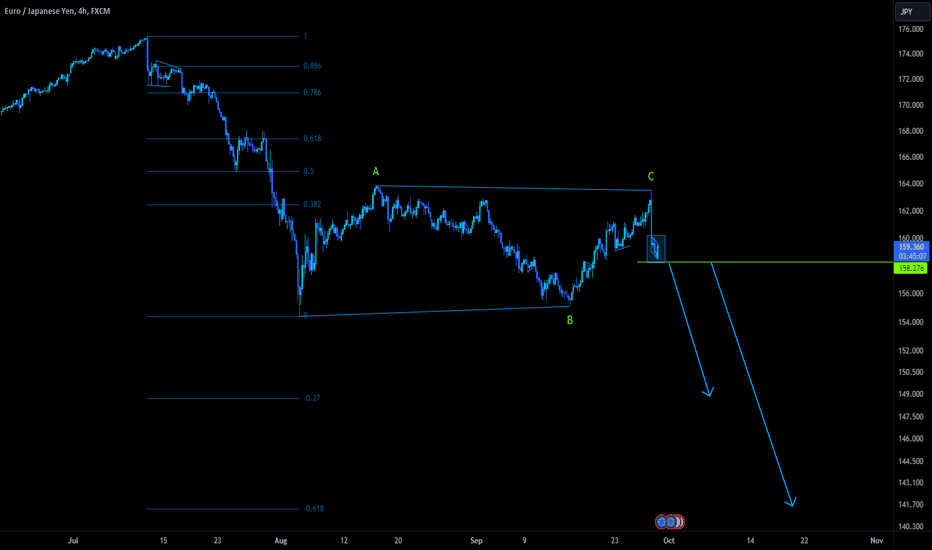
Task: Click the -0.27 Fibonacci extension label
Action: tap(312, 398)
